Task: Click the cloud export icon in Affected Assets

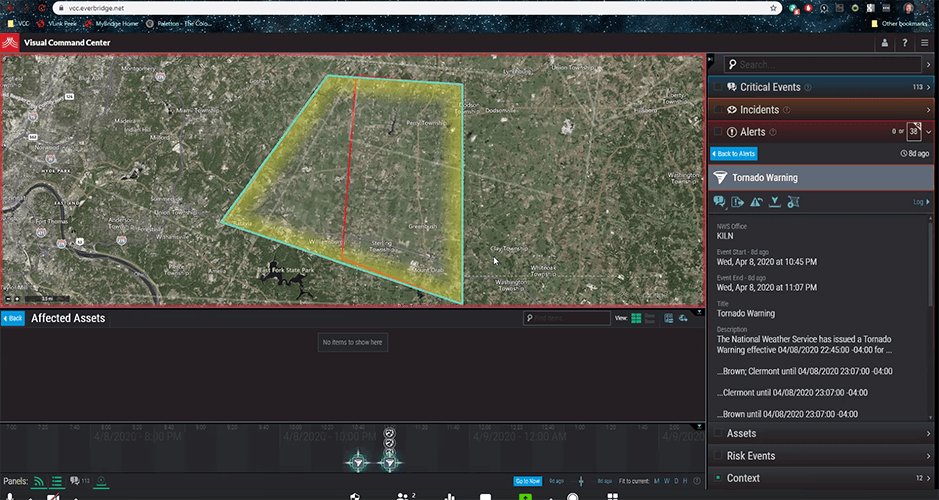Action: click(683, 318)
